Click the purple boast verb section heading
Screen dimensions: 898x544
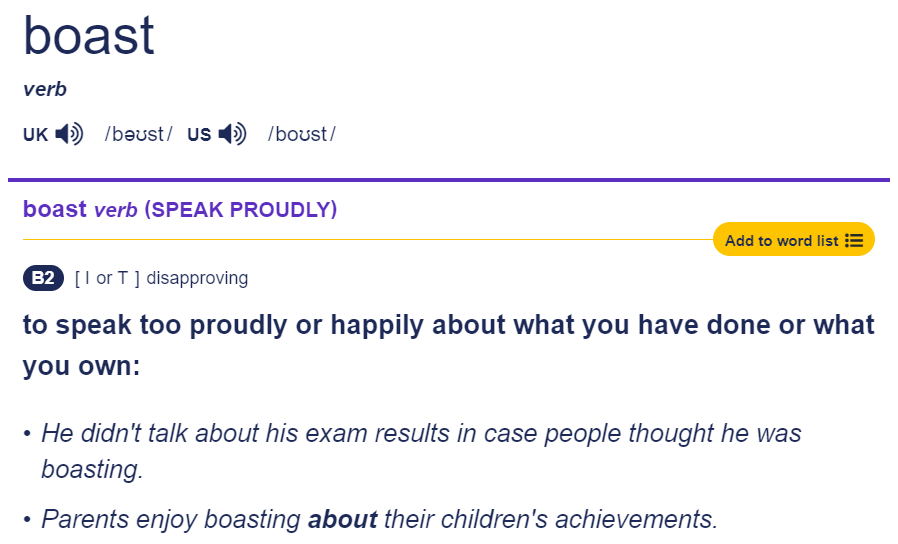point(80,210)
